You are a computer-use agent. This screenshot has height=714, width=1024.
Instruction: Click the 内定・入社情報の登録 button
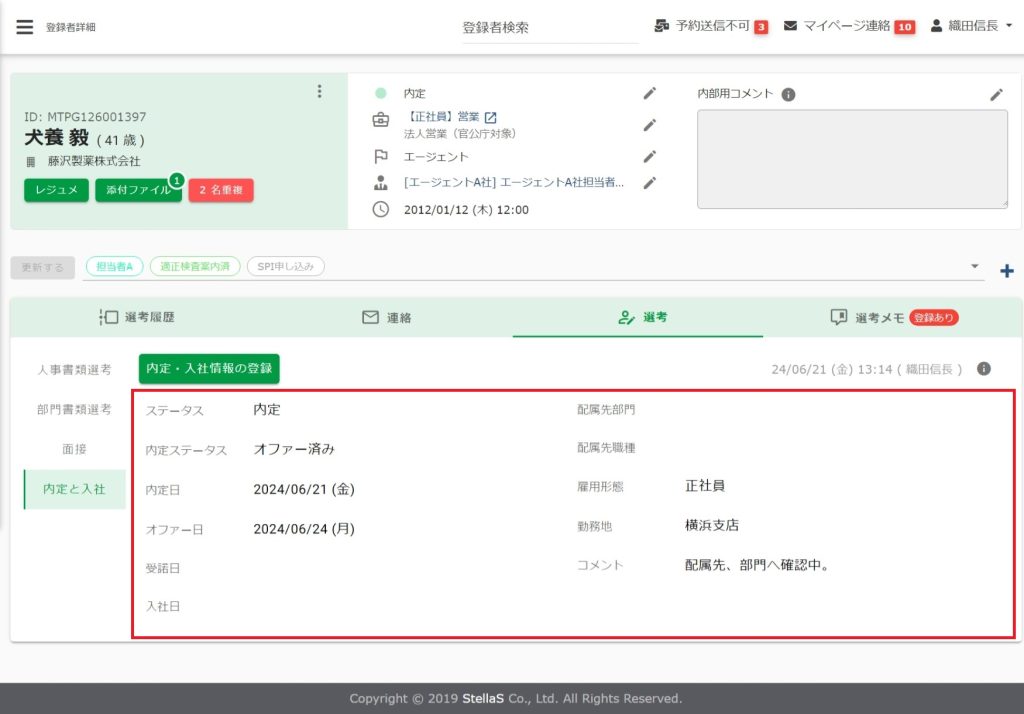(x=209, y=368)
